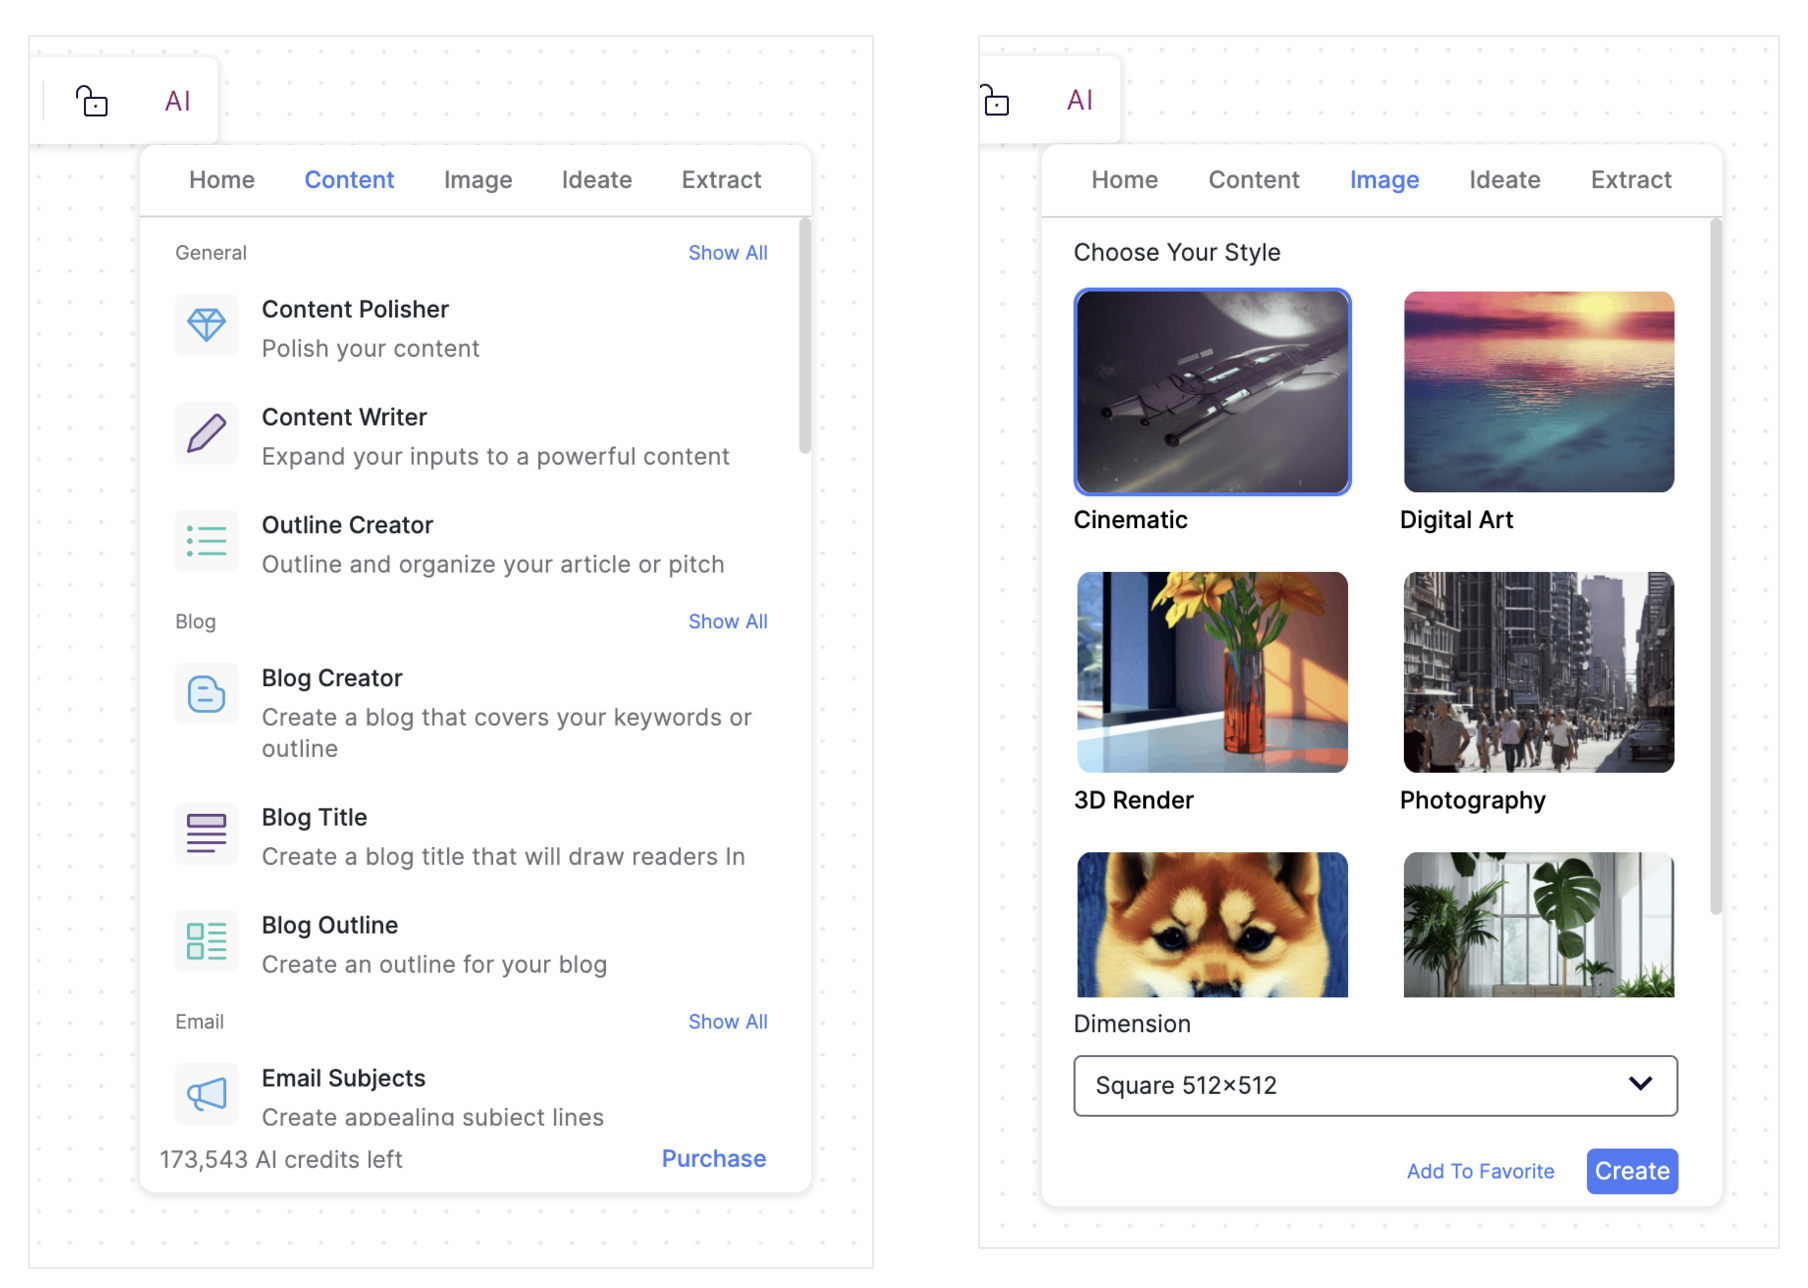This screenshot has height=1288, width=1808.
Task: Select the Image tab in right panel
Action: 1385,180
